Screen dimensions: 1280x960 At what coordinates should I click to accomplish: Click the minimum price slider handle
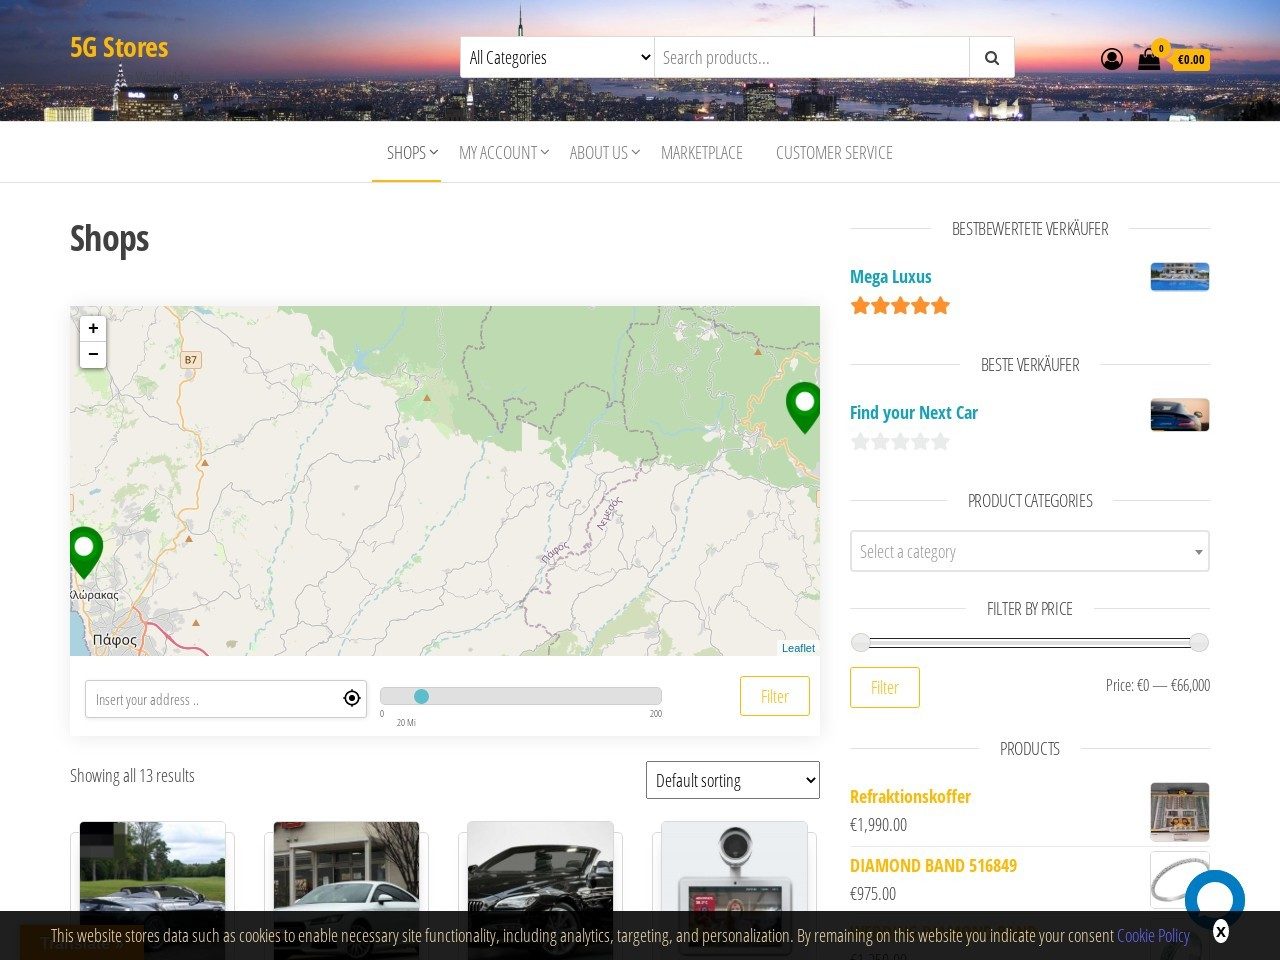(860, 642)
